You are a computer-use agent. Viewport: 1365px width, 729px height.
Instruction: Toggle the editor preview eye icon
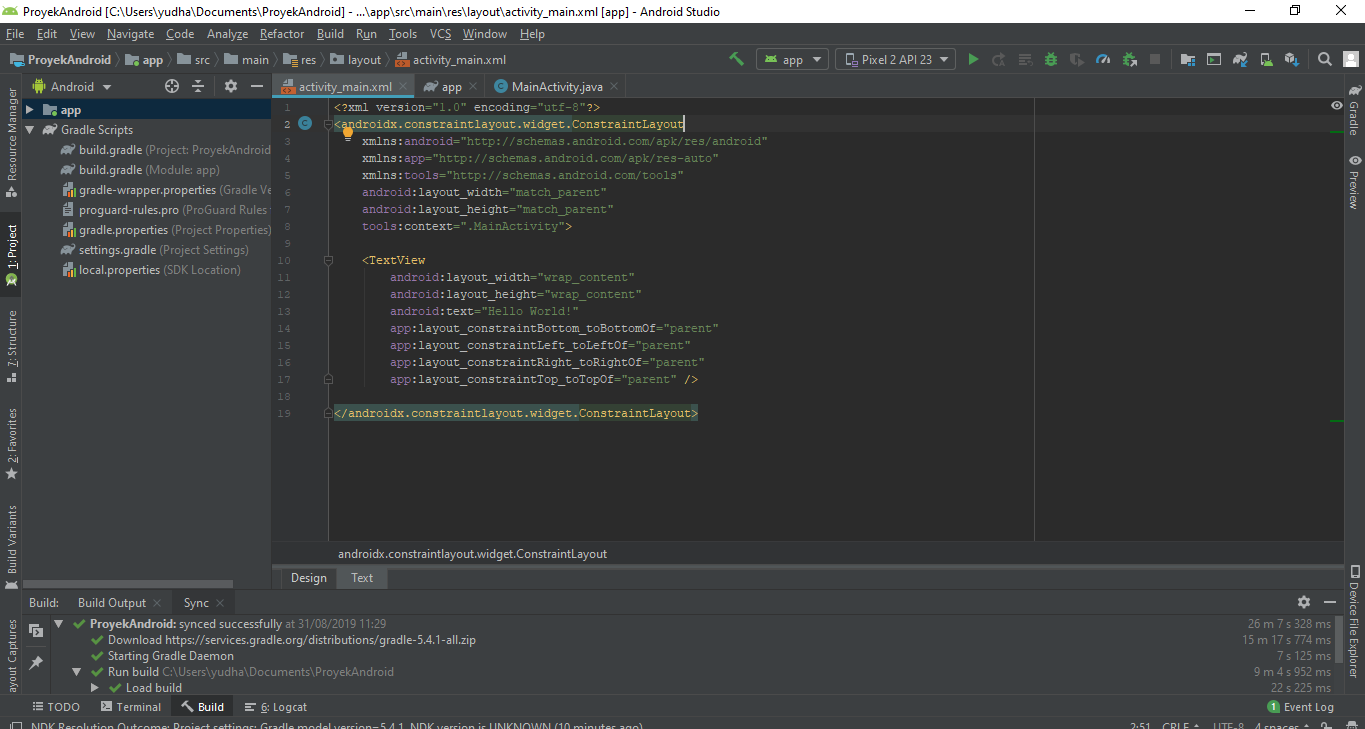[1336, 105]
